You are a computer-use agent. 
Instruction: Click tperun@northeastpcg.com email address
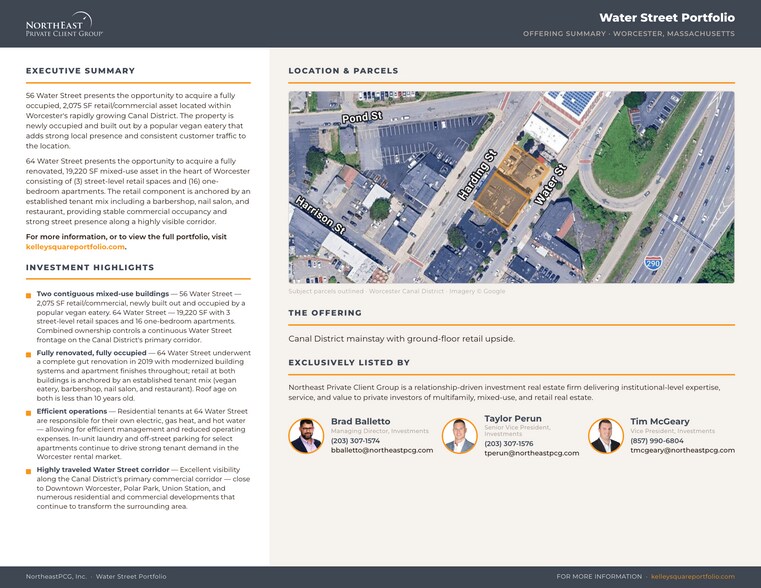click(x=531, y=453)
